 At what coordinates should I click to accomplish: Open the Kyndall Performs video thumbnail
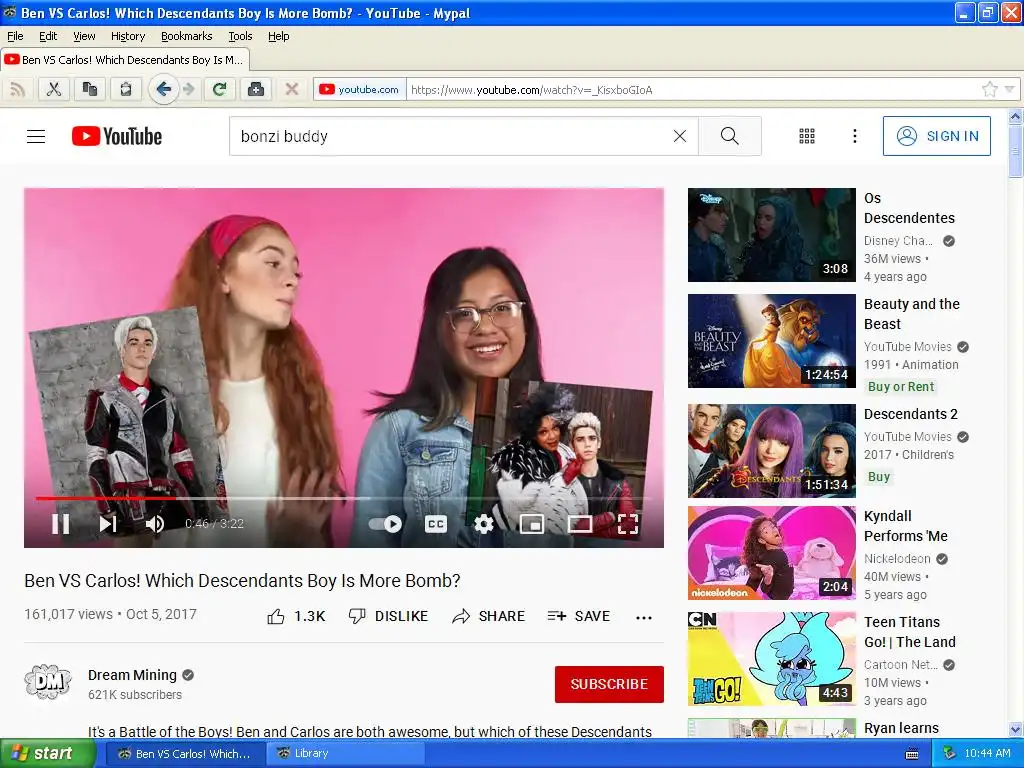click(x=771, y=552)
